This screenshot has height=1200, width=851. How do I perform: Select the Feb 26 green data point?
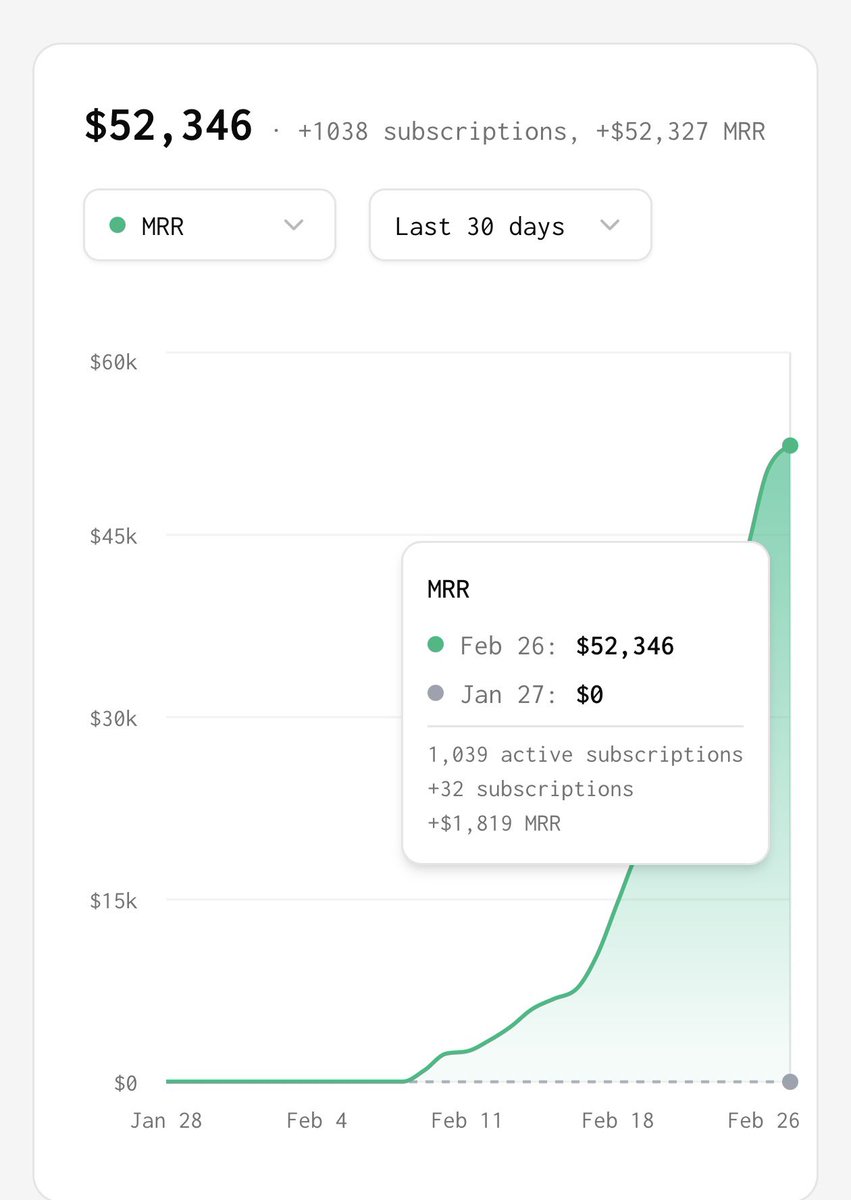coord(790,445)
